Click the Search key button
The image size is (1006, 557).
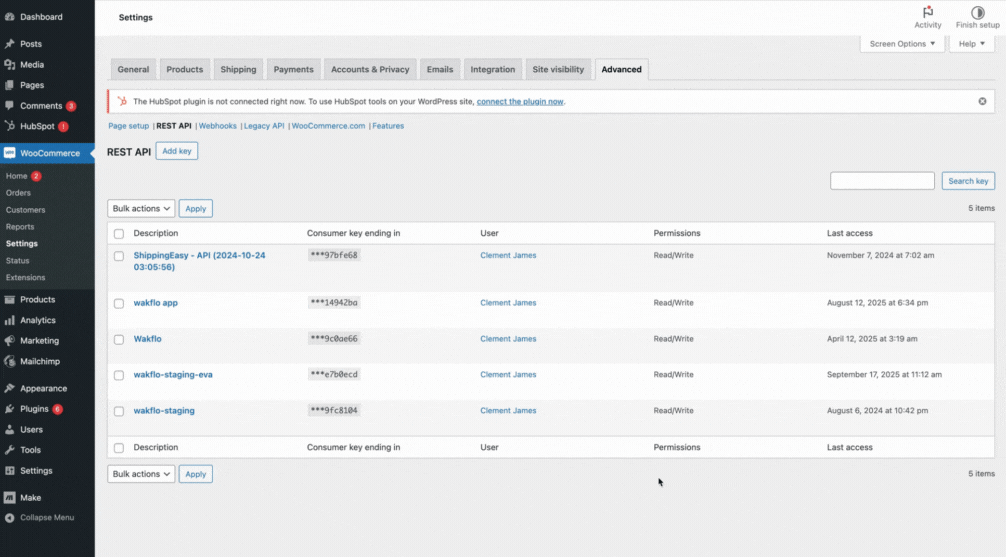click(968, 181)
